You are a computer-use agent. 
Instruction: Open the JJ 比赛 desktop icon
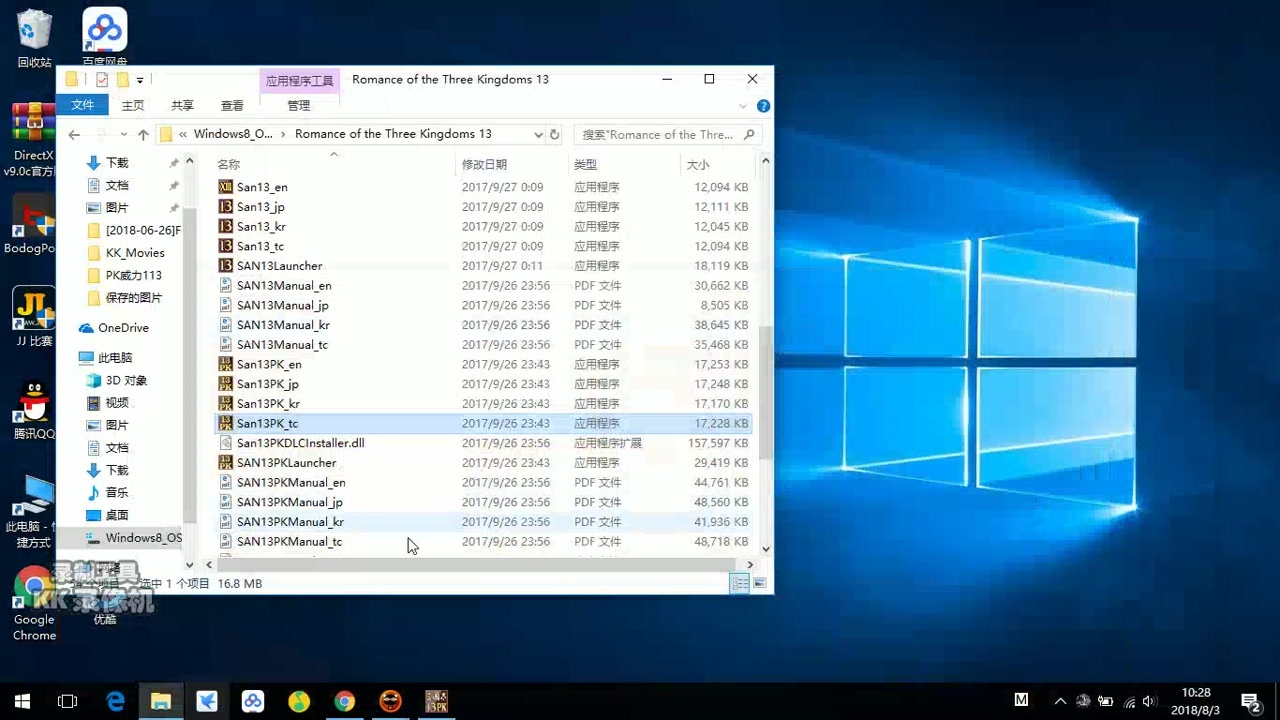coord(34,317)
